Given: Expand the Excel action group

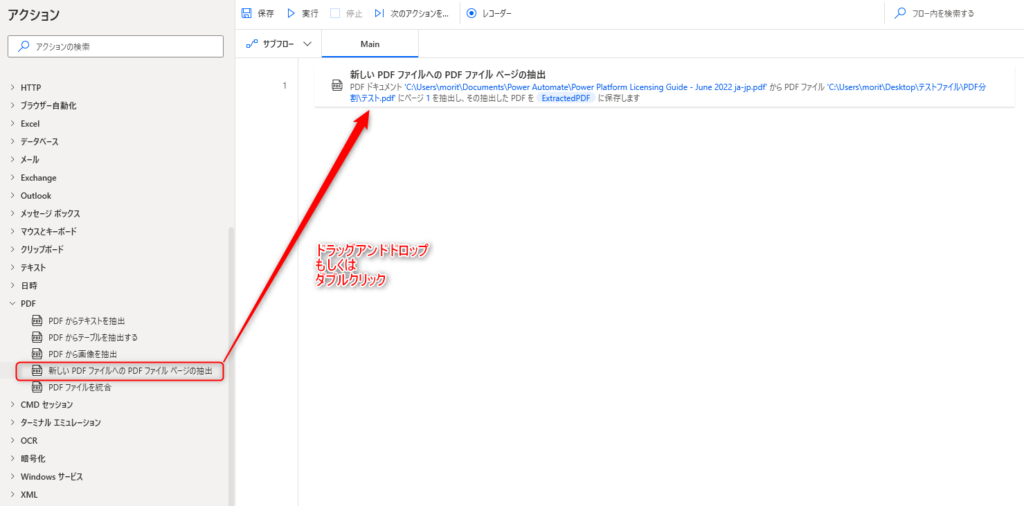Looking at the screenshot, I should pyautogui.click(x=12, y=123).
